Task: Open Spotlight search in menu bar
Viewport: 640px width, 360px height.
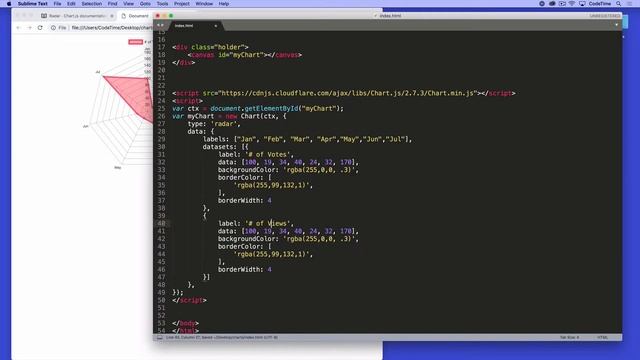Action: pos(619,4)
